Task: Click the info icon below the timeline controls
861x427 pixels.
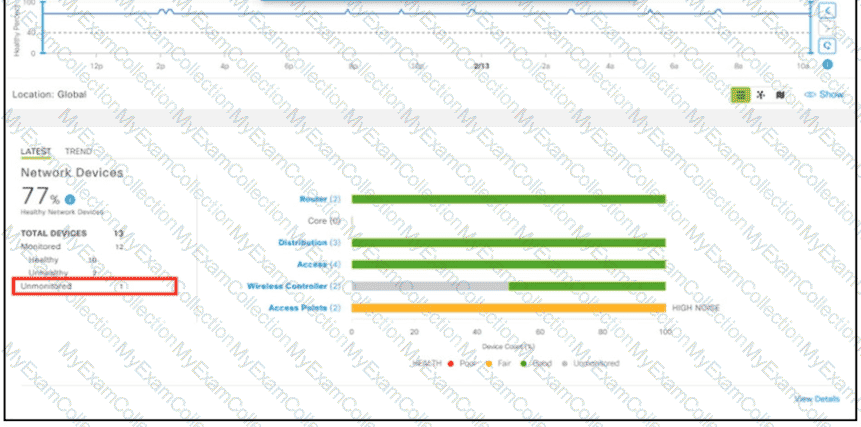Action: point(827,65)
